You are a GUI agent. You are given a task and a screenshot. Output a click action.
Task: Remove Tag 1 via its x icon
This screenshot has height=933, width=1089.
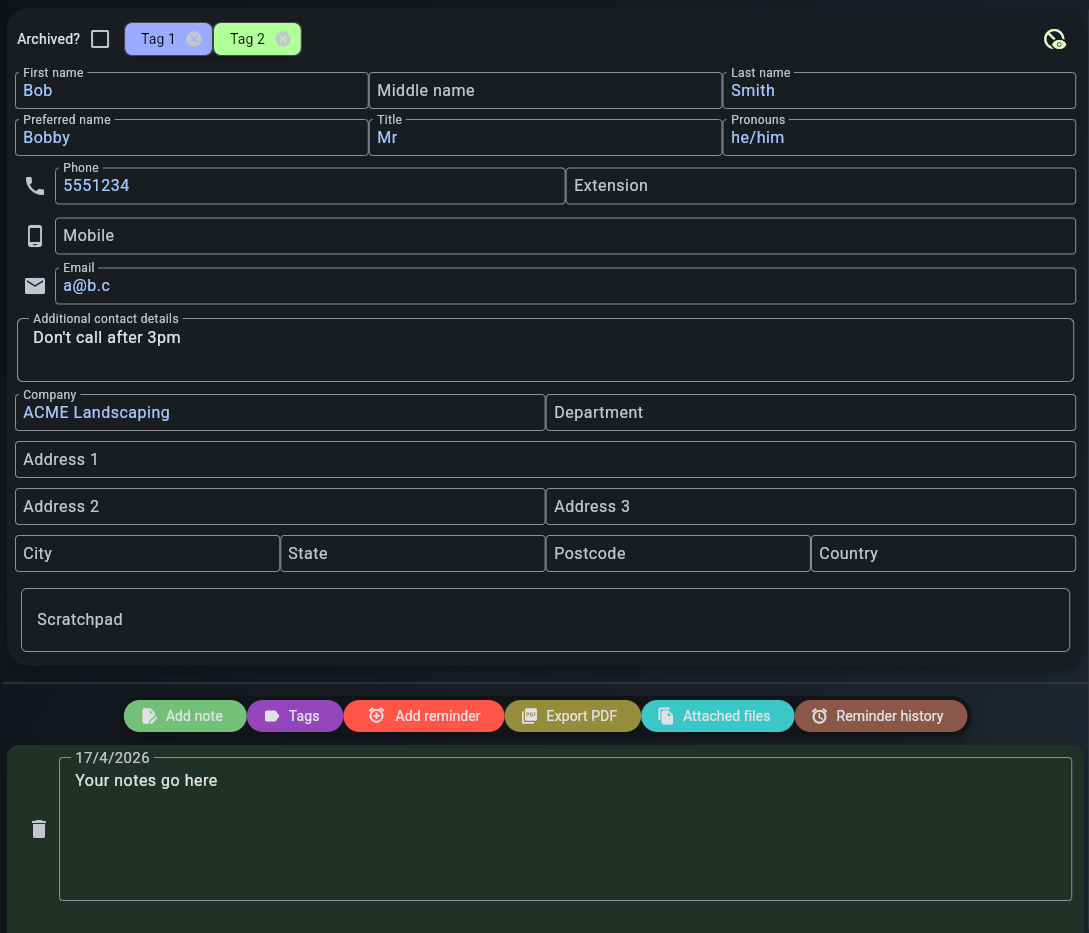(194, 39)
